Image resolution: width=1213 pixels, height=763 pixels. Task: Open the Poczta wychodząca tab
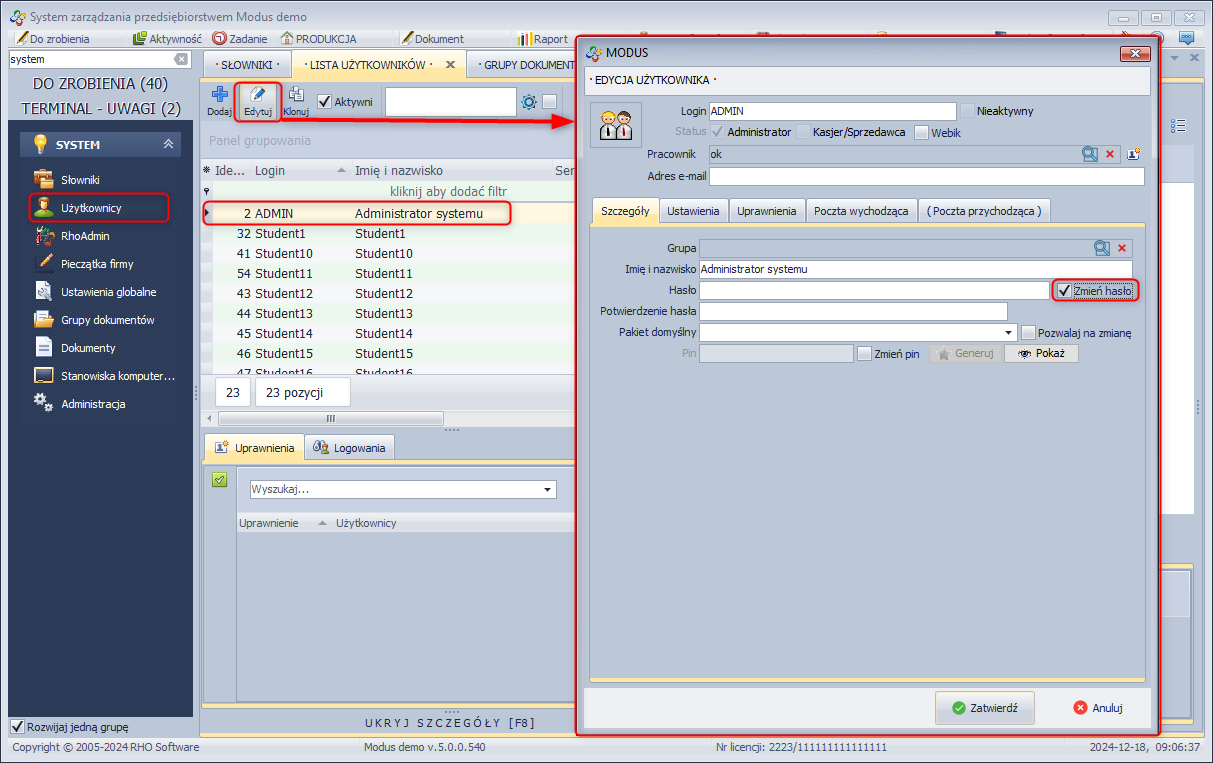click(861, 211)
